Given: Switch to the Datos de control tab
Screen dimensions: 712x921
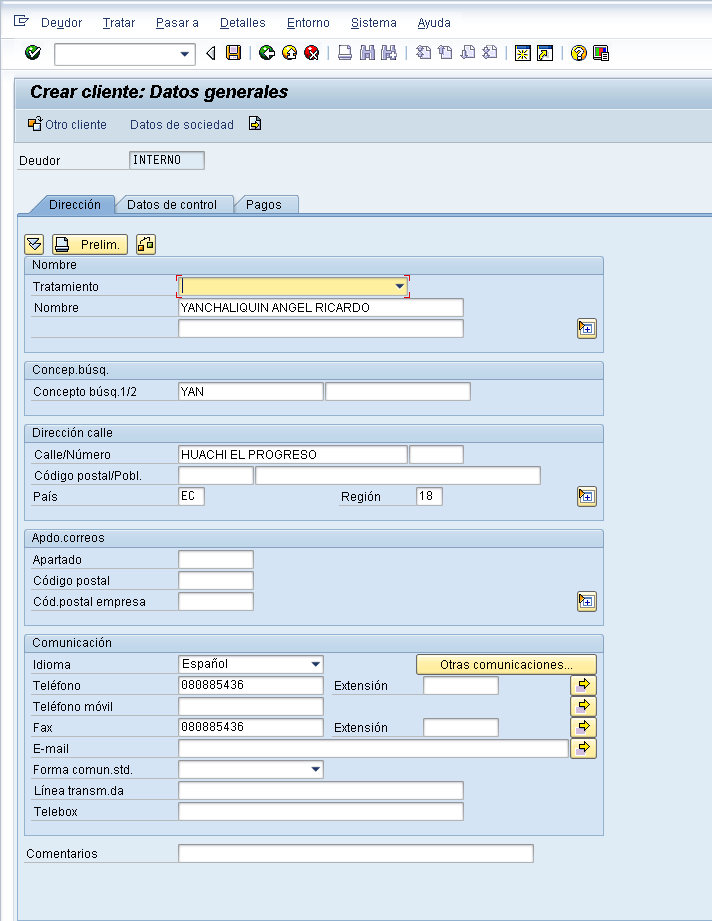Looking at the screenshot, I should pyautogui.click(x=172, y=204).
